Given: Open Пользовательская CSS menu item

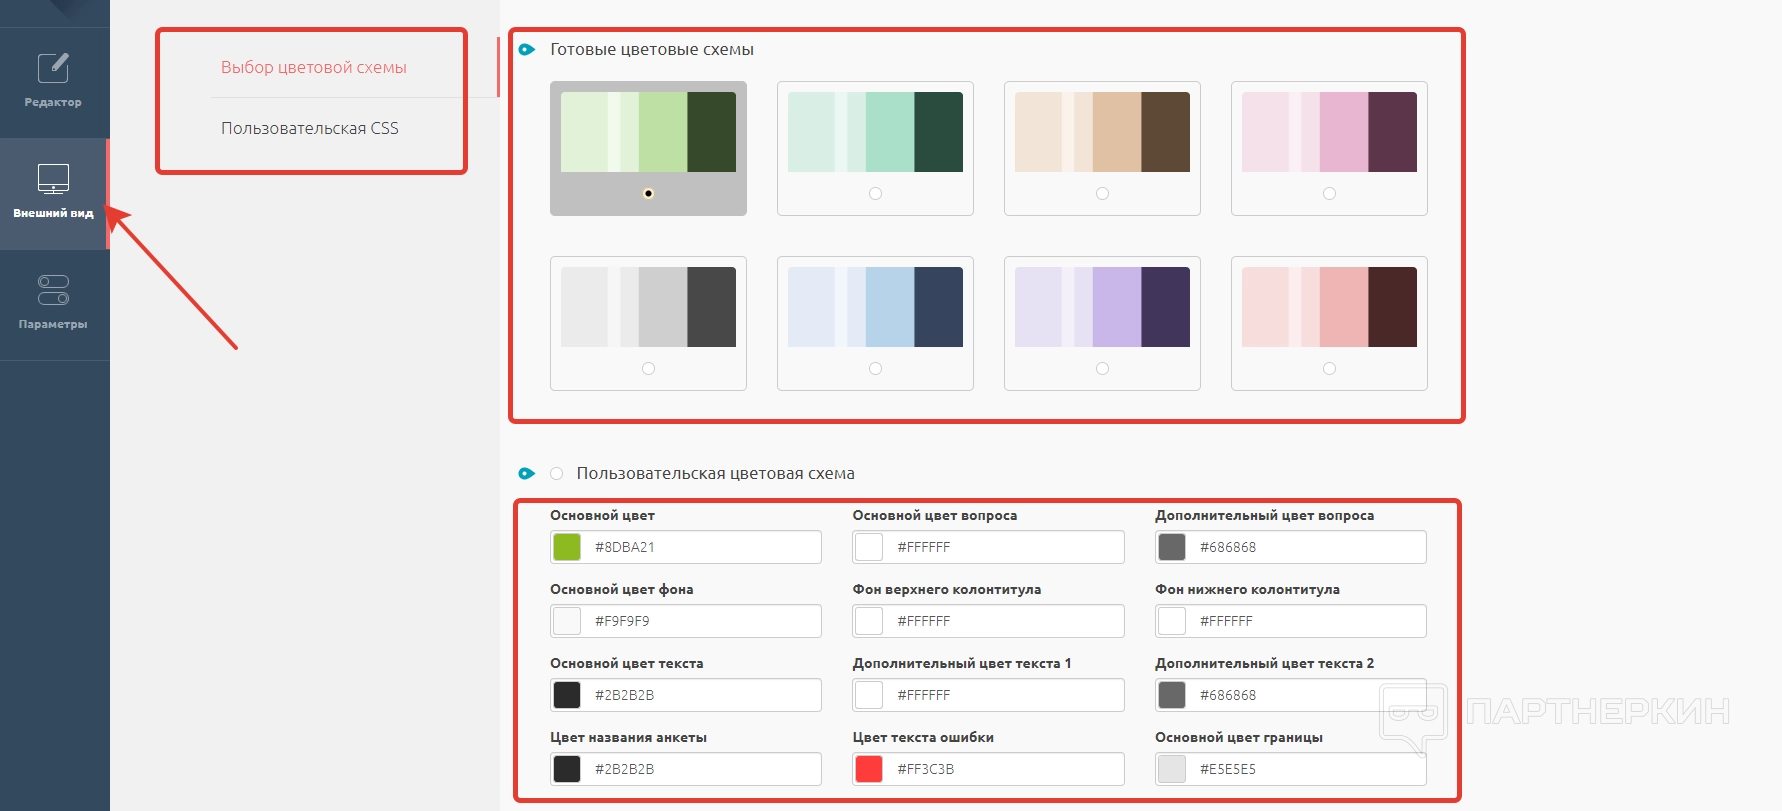Looking at the screenshot, I should pyautogui.click(x=310, y=128).
